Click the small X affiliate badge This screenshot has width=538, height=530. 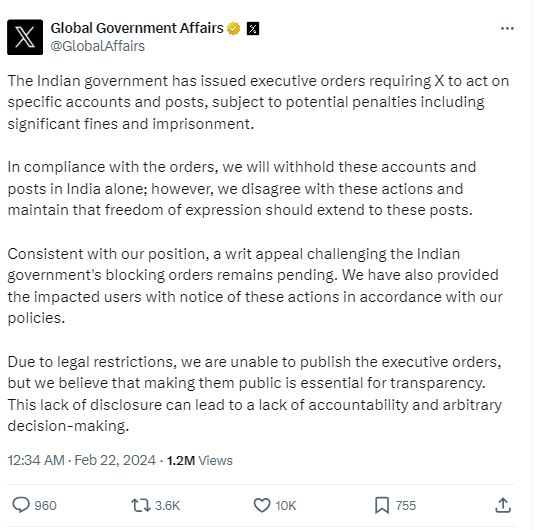[253, 28]
